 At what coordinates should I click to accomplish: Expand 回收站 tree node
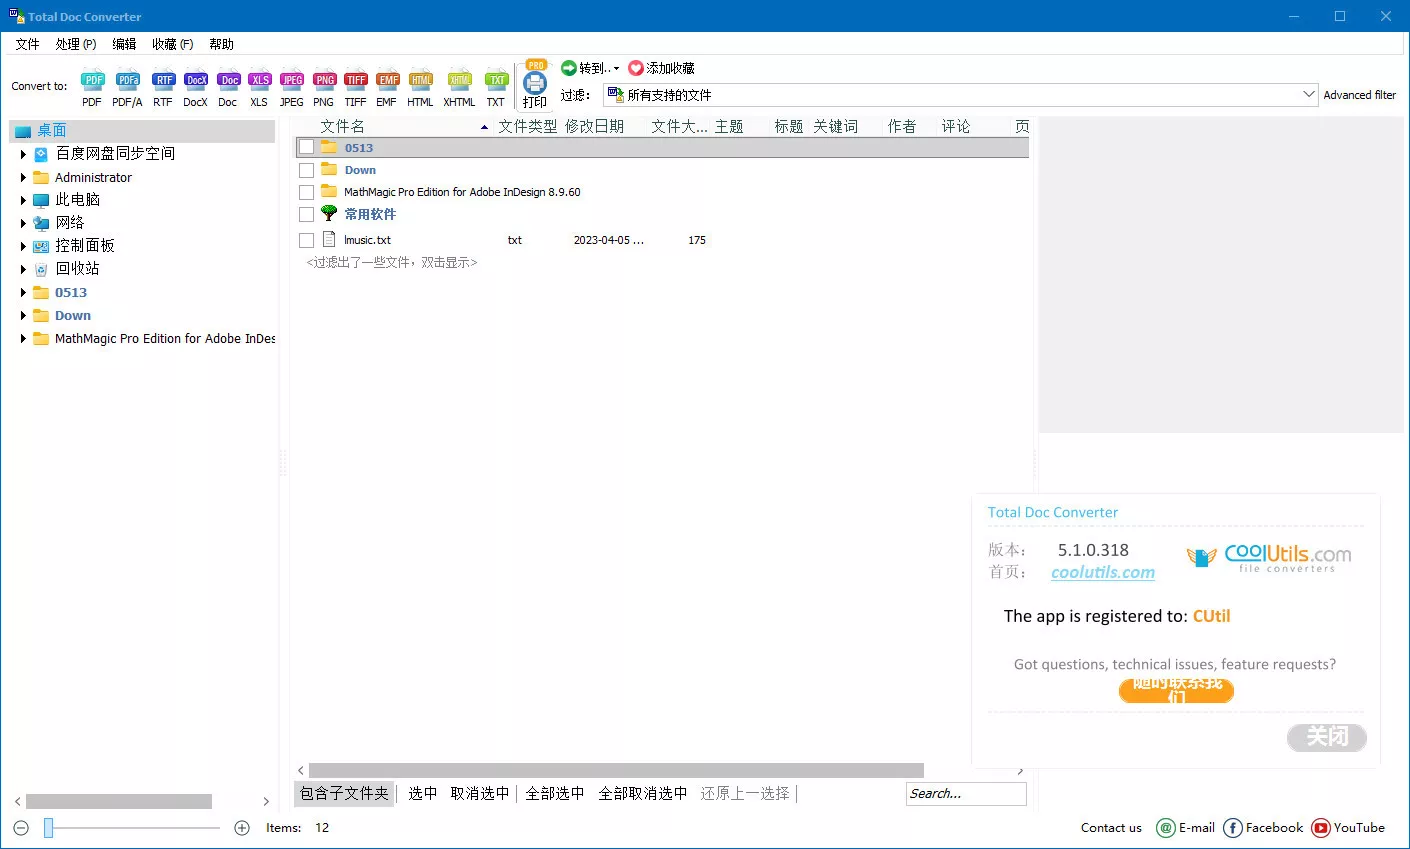pos(23,269)
